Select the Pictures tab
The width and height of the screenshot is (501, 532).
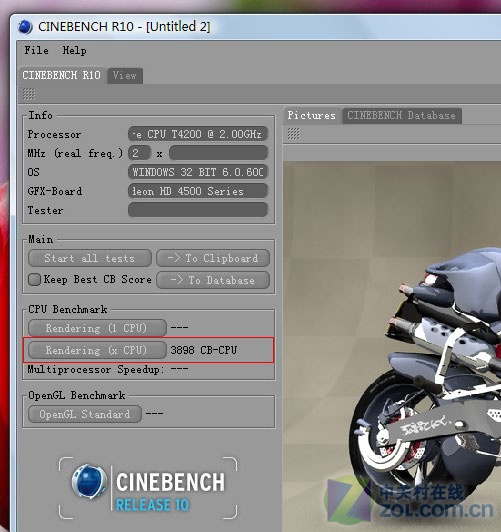(311, 115)
